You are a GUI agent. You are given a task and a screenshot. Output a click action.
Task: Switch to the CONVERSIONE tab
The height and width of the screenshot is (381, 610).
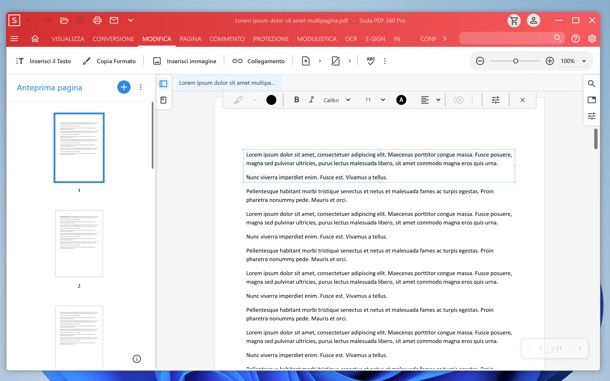113,39
